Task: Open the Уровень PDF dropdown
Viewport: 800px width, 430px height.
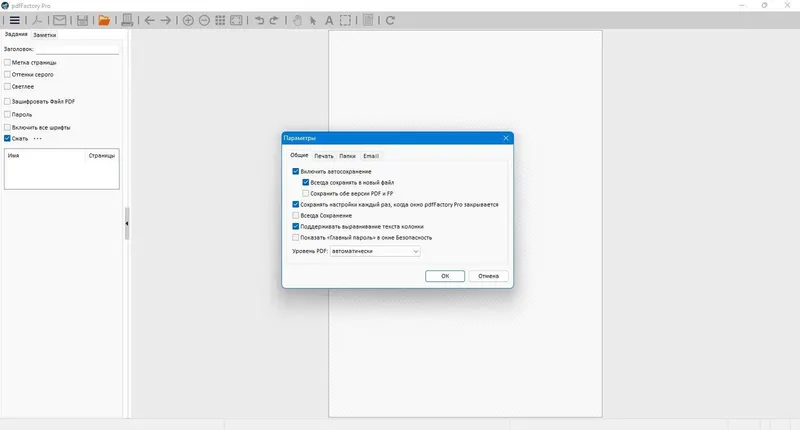Action: point(375,251)
